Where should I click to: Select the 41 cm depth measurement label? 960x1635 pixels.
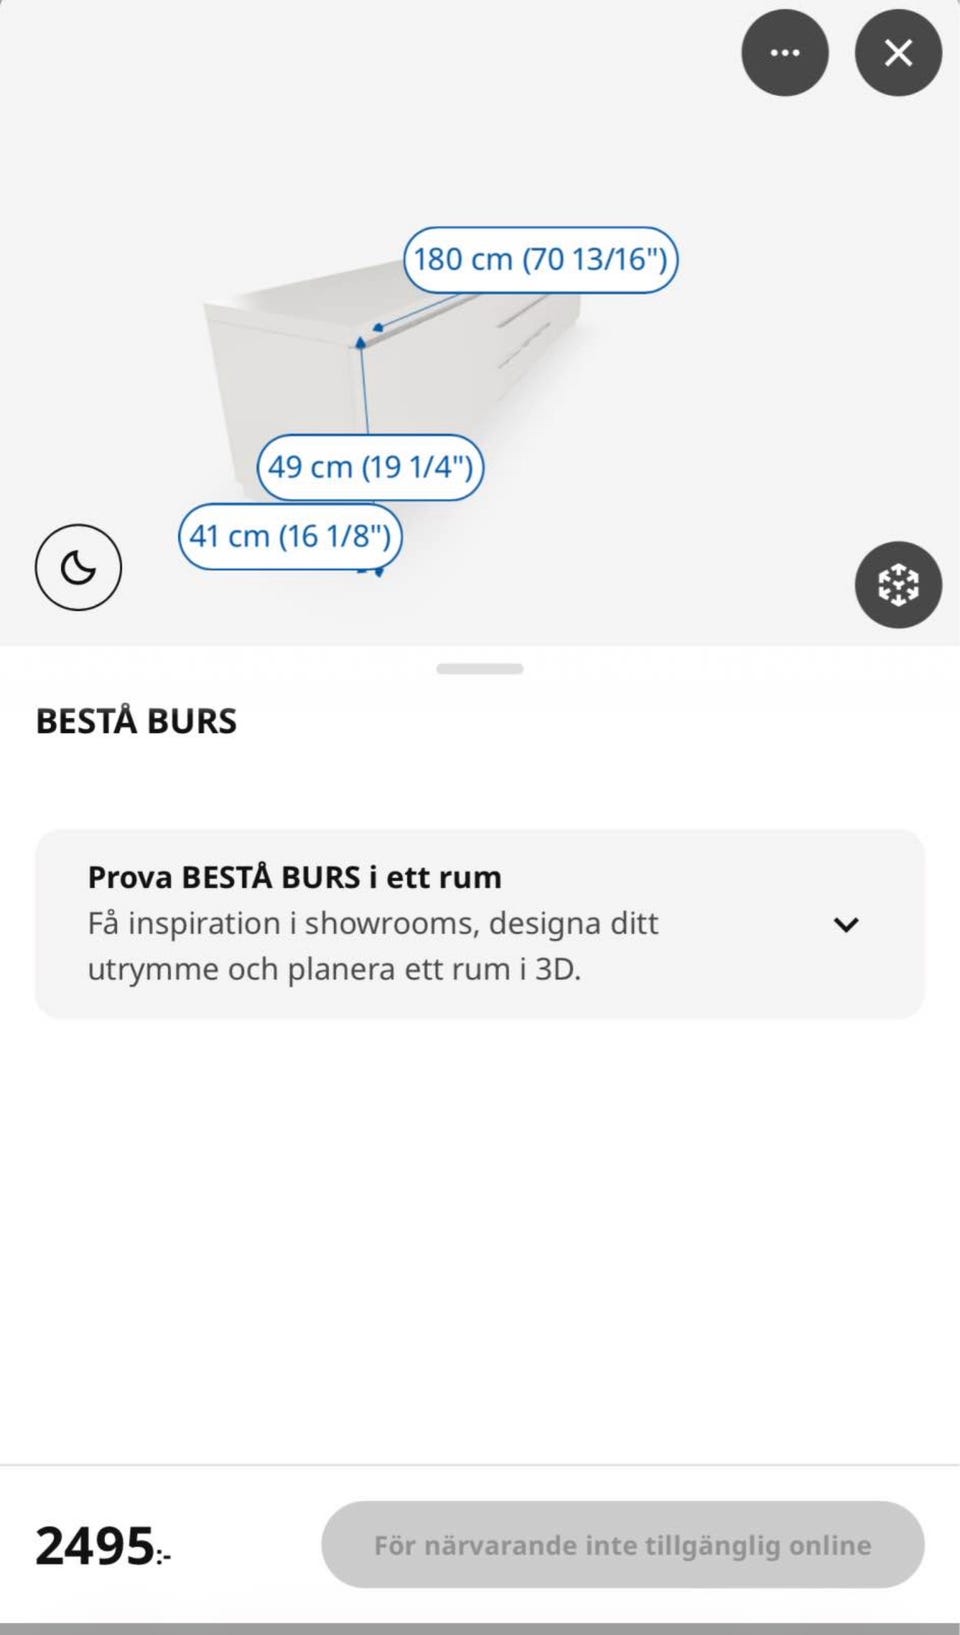pyautogui.click(x=290, y=537)
